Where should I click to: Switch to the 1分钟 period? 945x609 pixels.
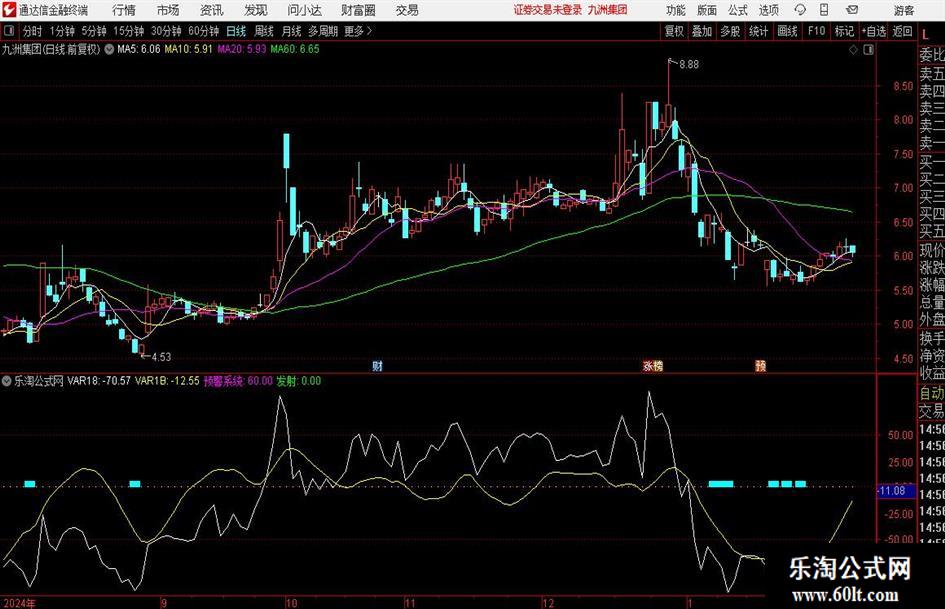(62, 31)
